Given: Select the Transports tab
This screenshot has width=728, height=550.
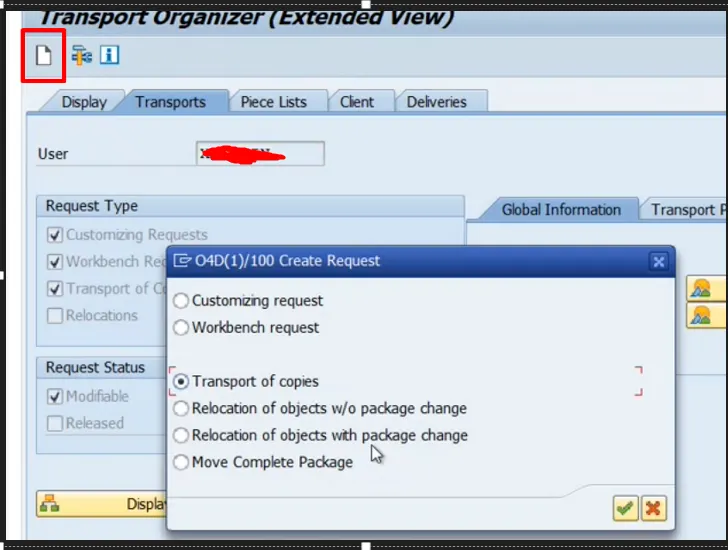Looking at the screenshot, I should point(170,102).
